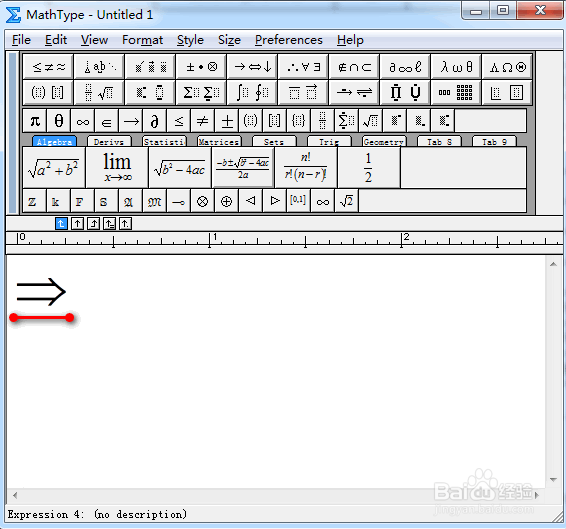Screen dimensions: 566x529
Task: Open the lowercase Greek palette (λωθ)
Action: 456,67
